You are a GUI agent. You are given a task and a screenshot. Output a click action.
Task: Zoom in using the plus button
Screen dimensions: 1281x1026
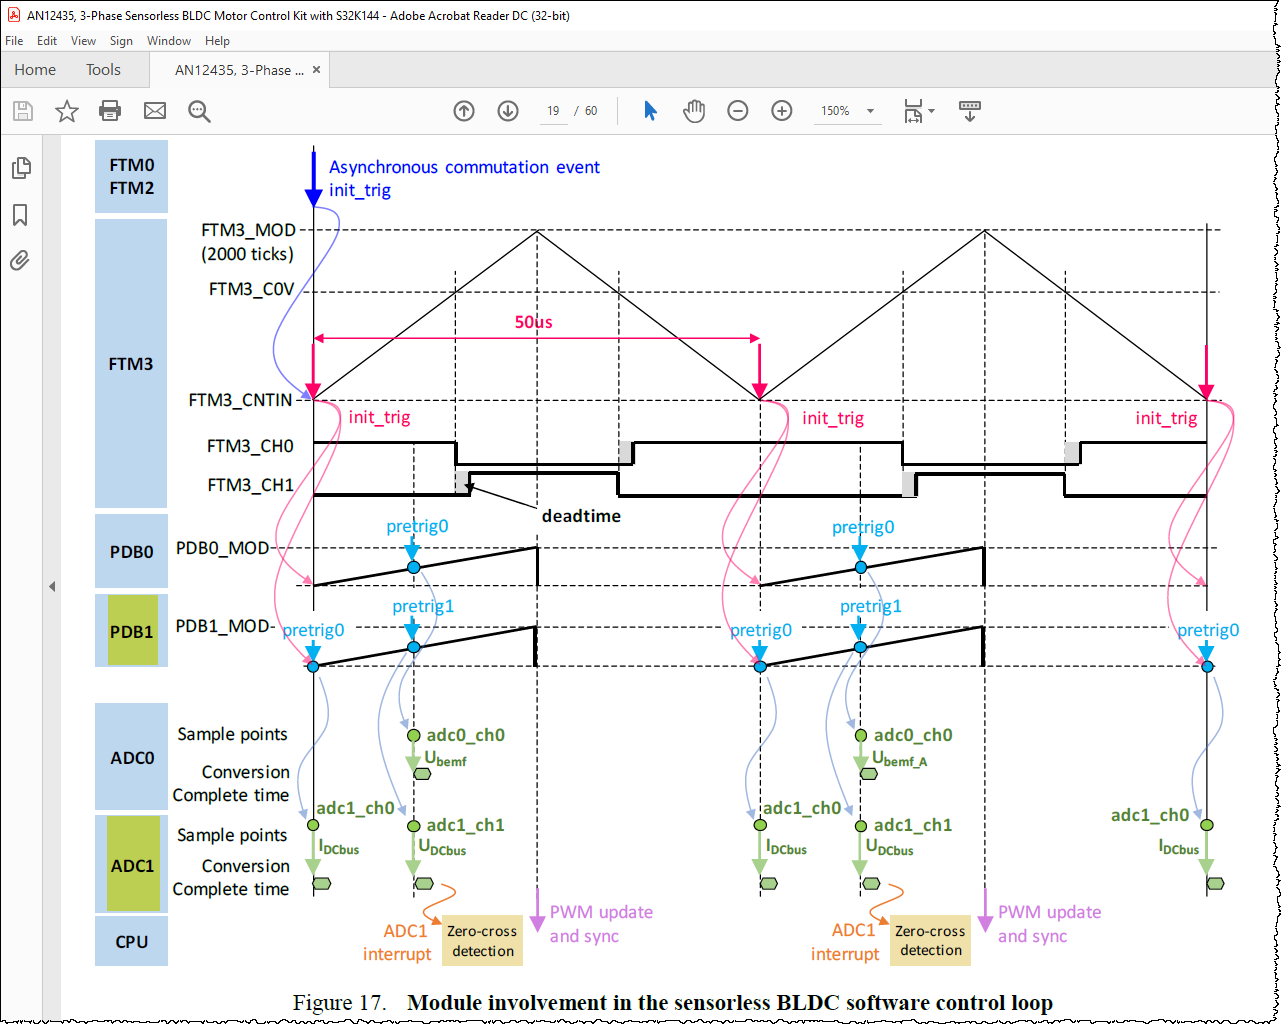tap(781, 111)
